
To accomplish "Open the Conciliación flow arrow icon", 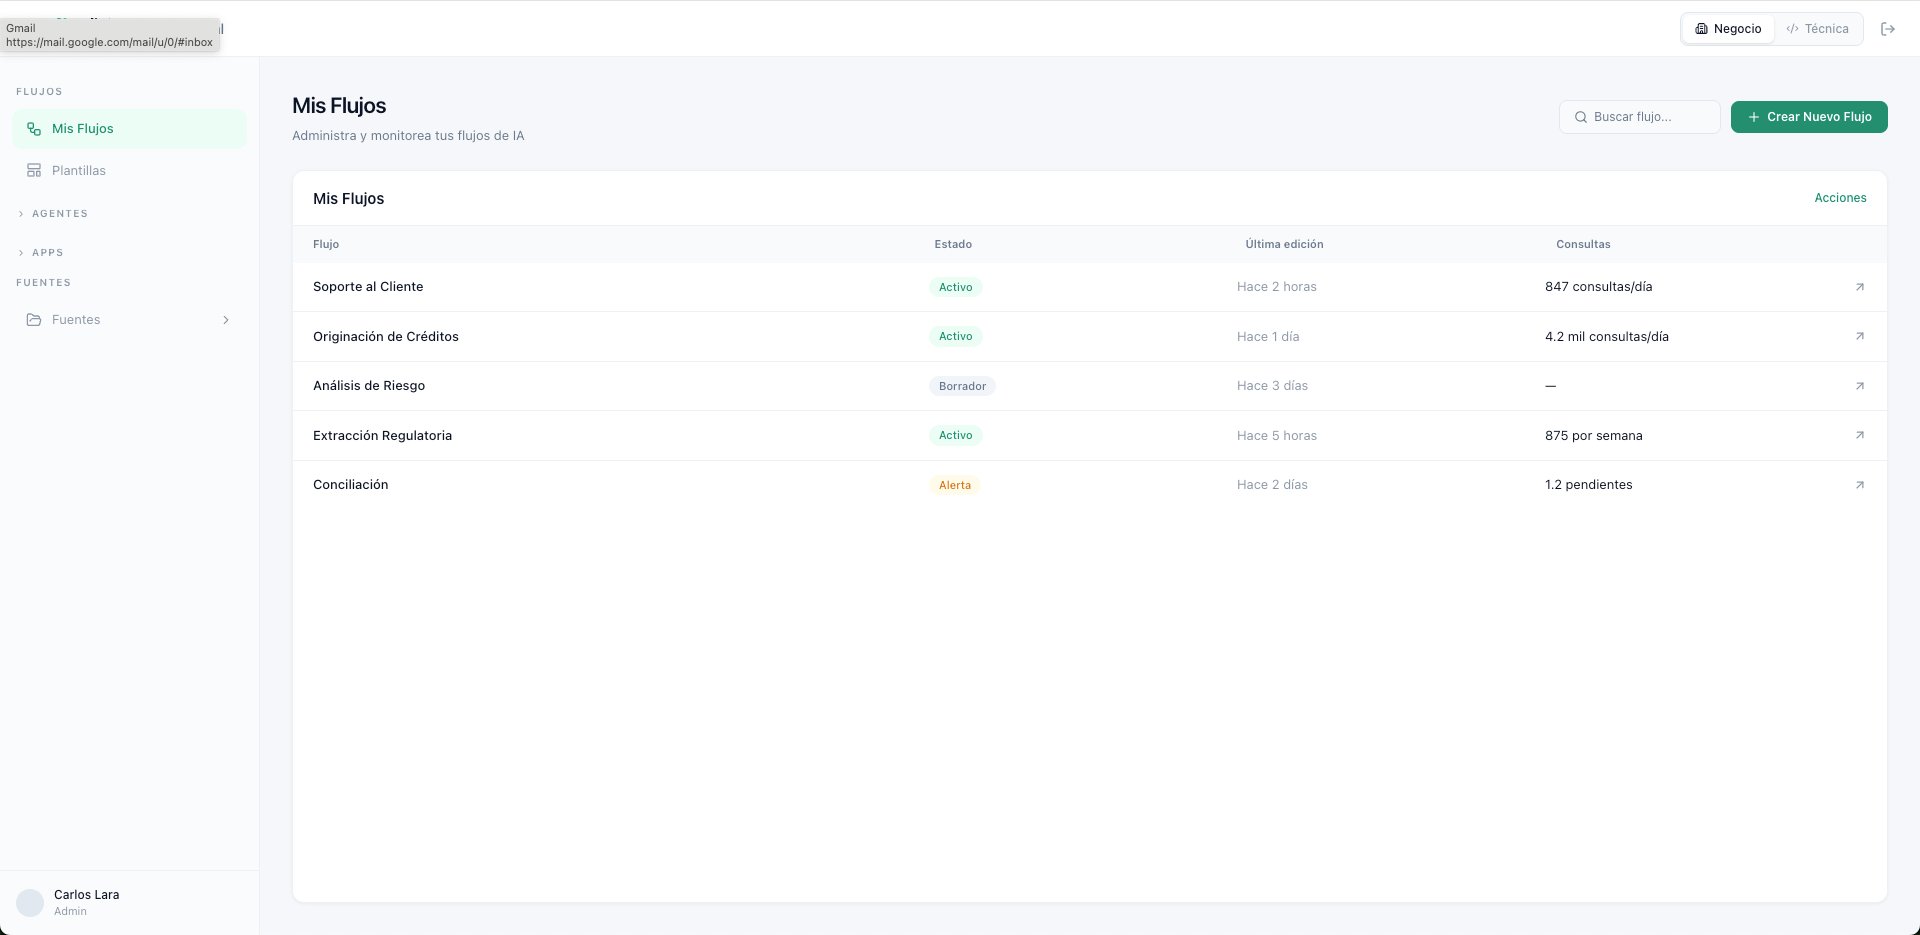I will click(x=1859, y=484).
